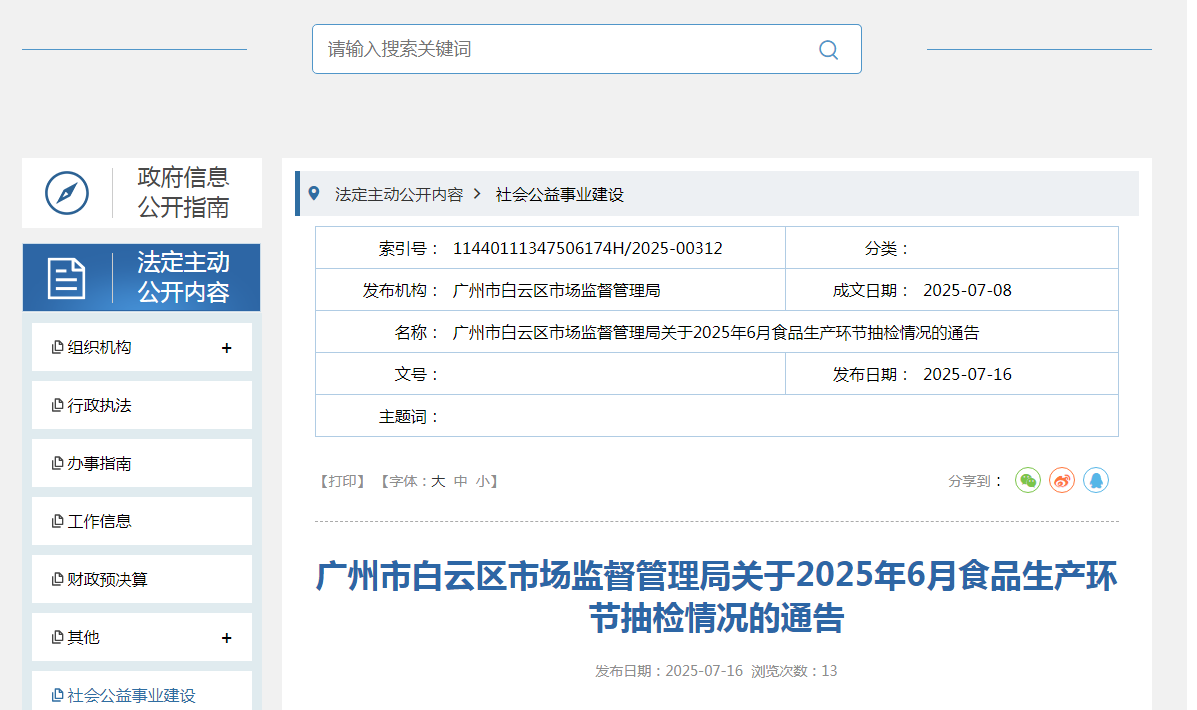The height and width of the screenshot is (710, 1197).
Task: Open 工作信息 sidebar item
Action: pos(142,521)
